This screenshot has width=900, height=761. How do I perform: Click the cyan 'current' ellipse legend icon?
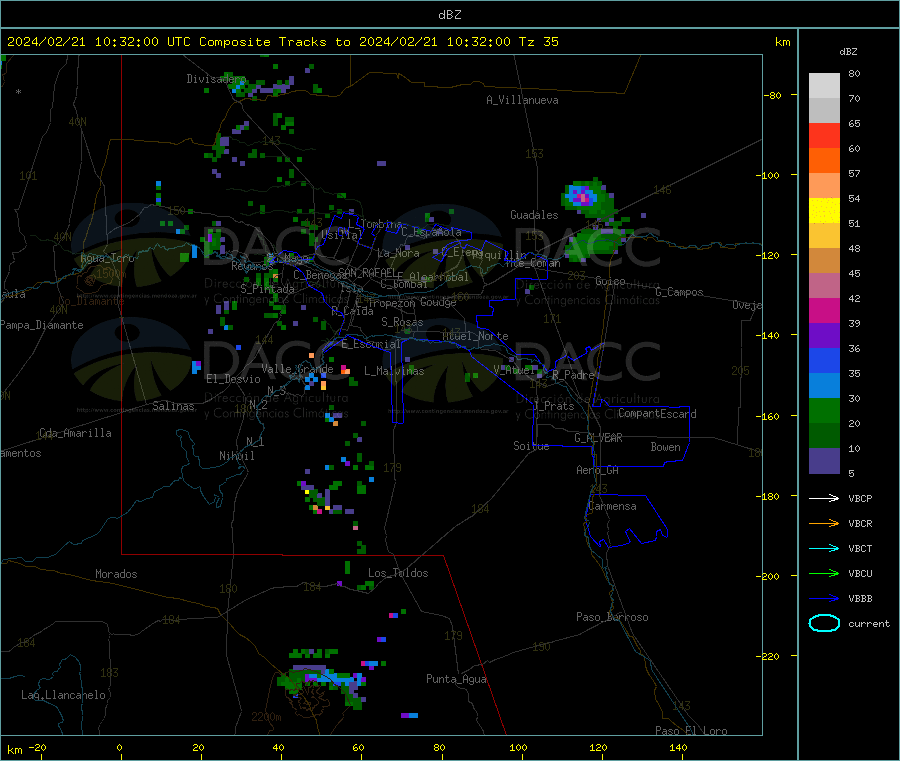point(824,623)
